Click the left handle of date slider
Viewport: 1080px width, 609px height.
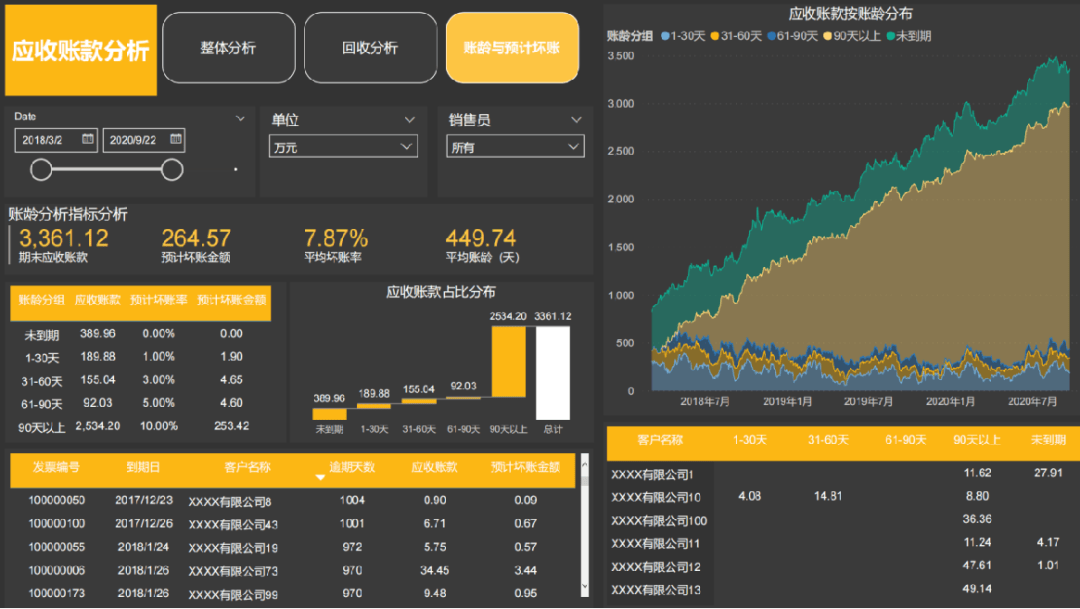point(41,170)
